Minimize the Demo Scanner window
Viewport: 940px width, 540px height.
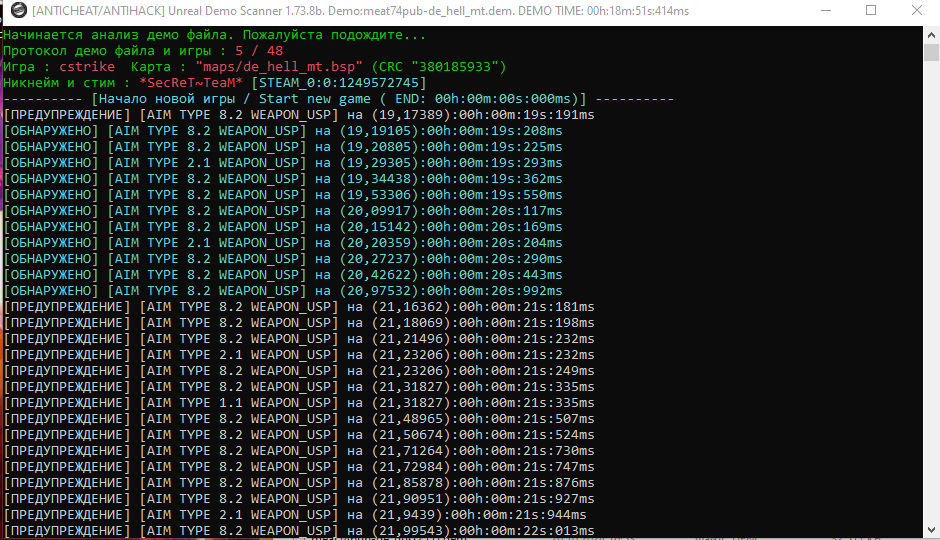pyautogui.click(x=825, y=11)
